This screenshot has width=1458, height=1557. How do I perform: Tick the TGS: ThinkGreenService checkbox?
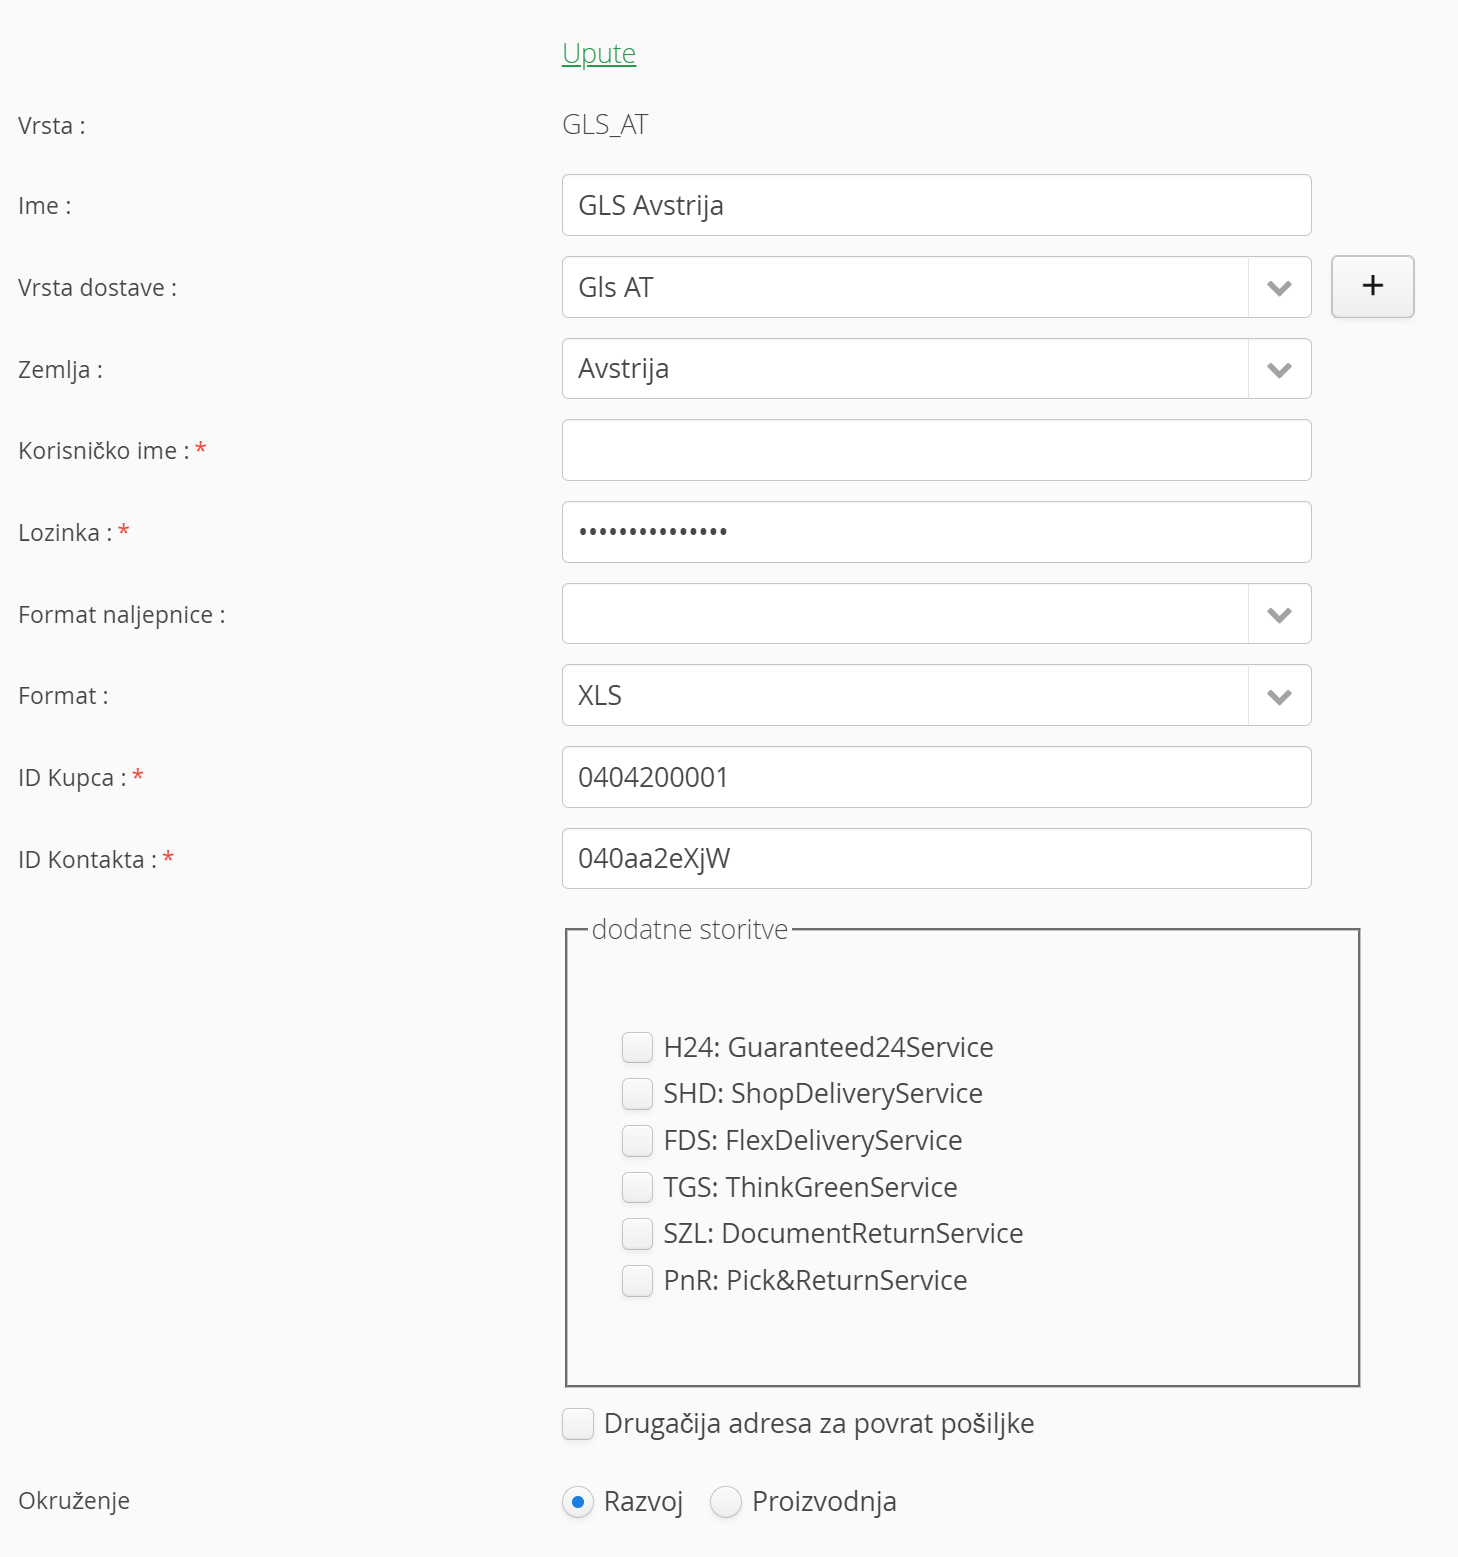(637, 1187)
